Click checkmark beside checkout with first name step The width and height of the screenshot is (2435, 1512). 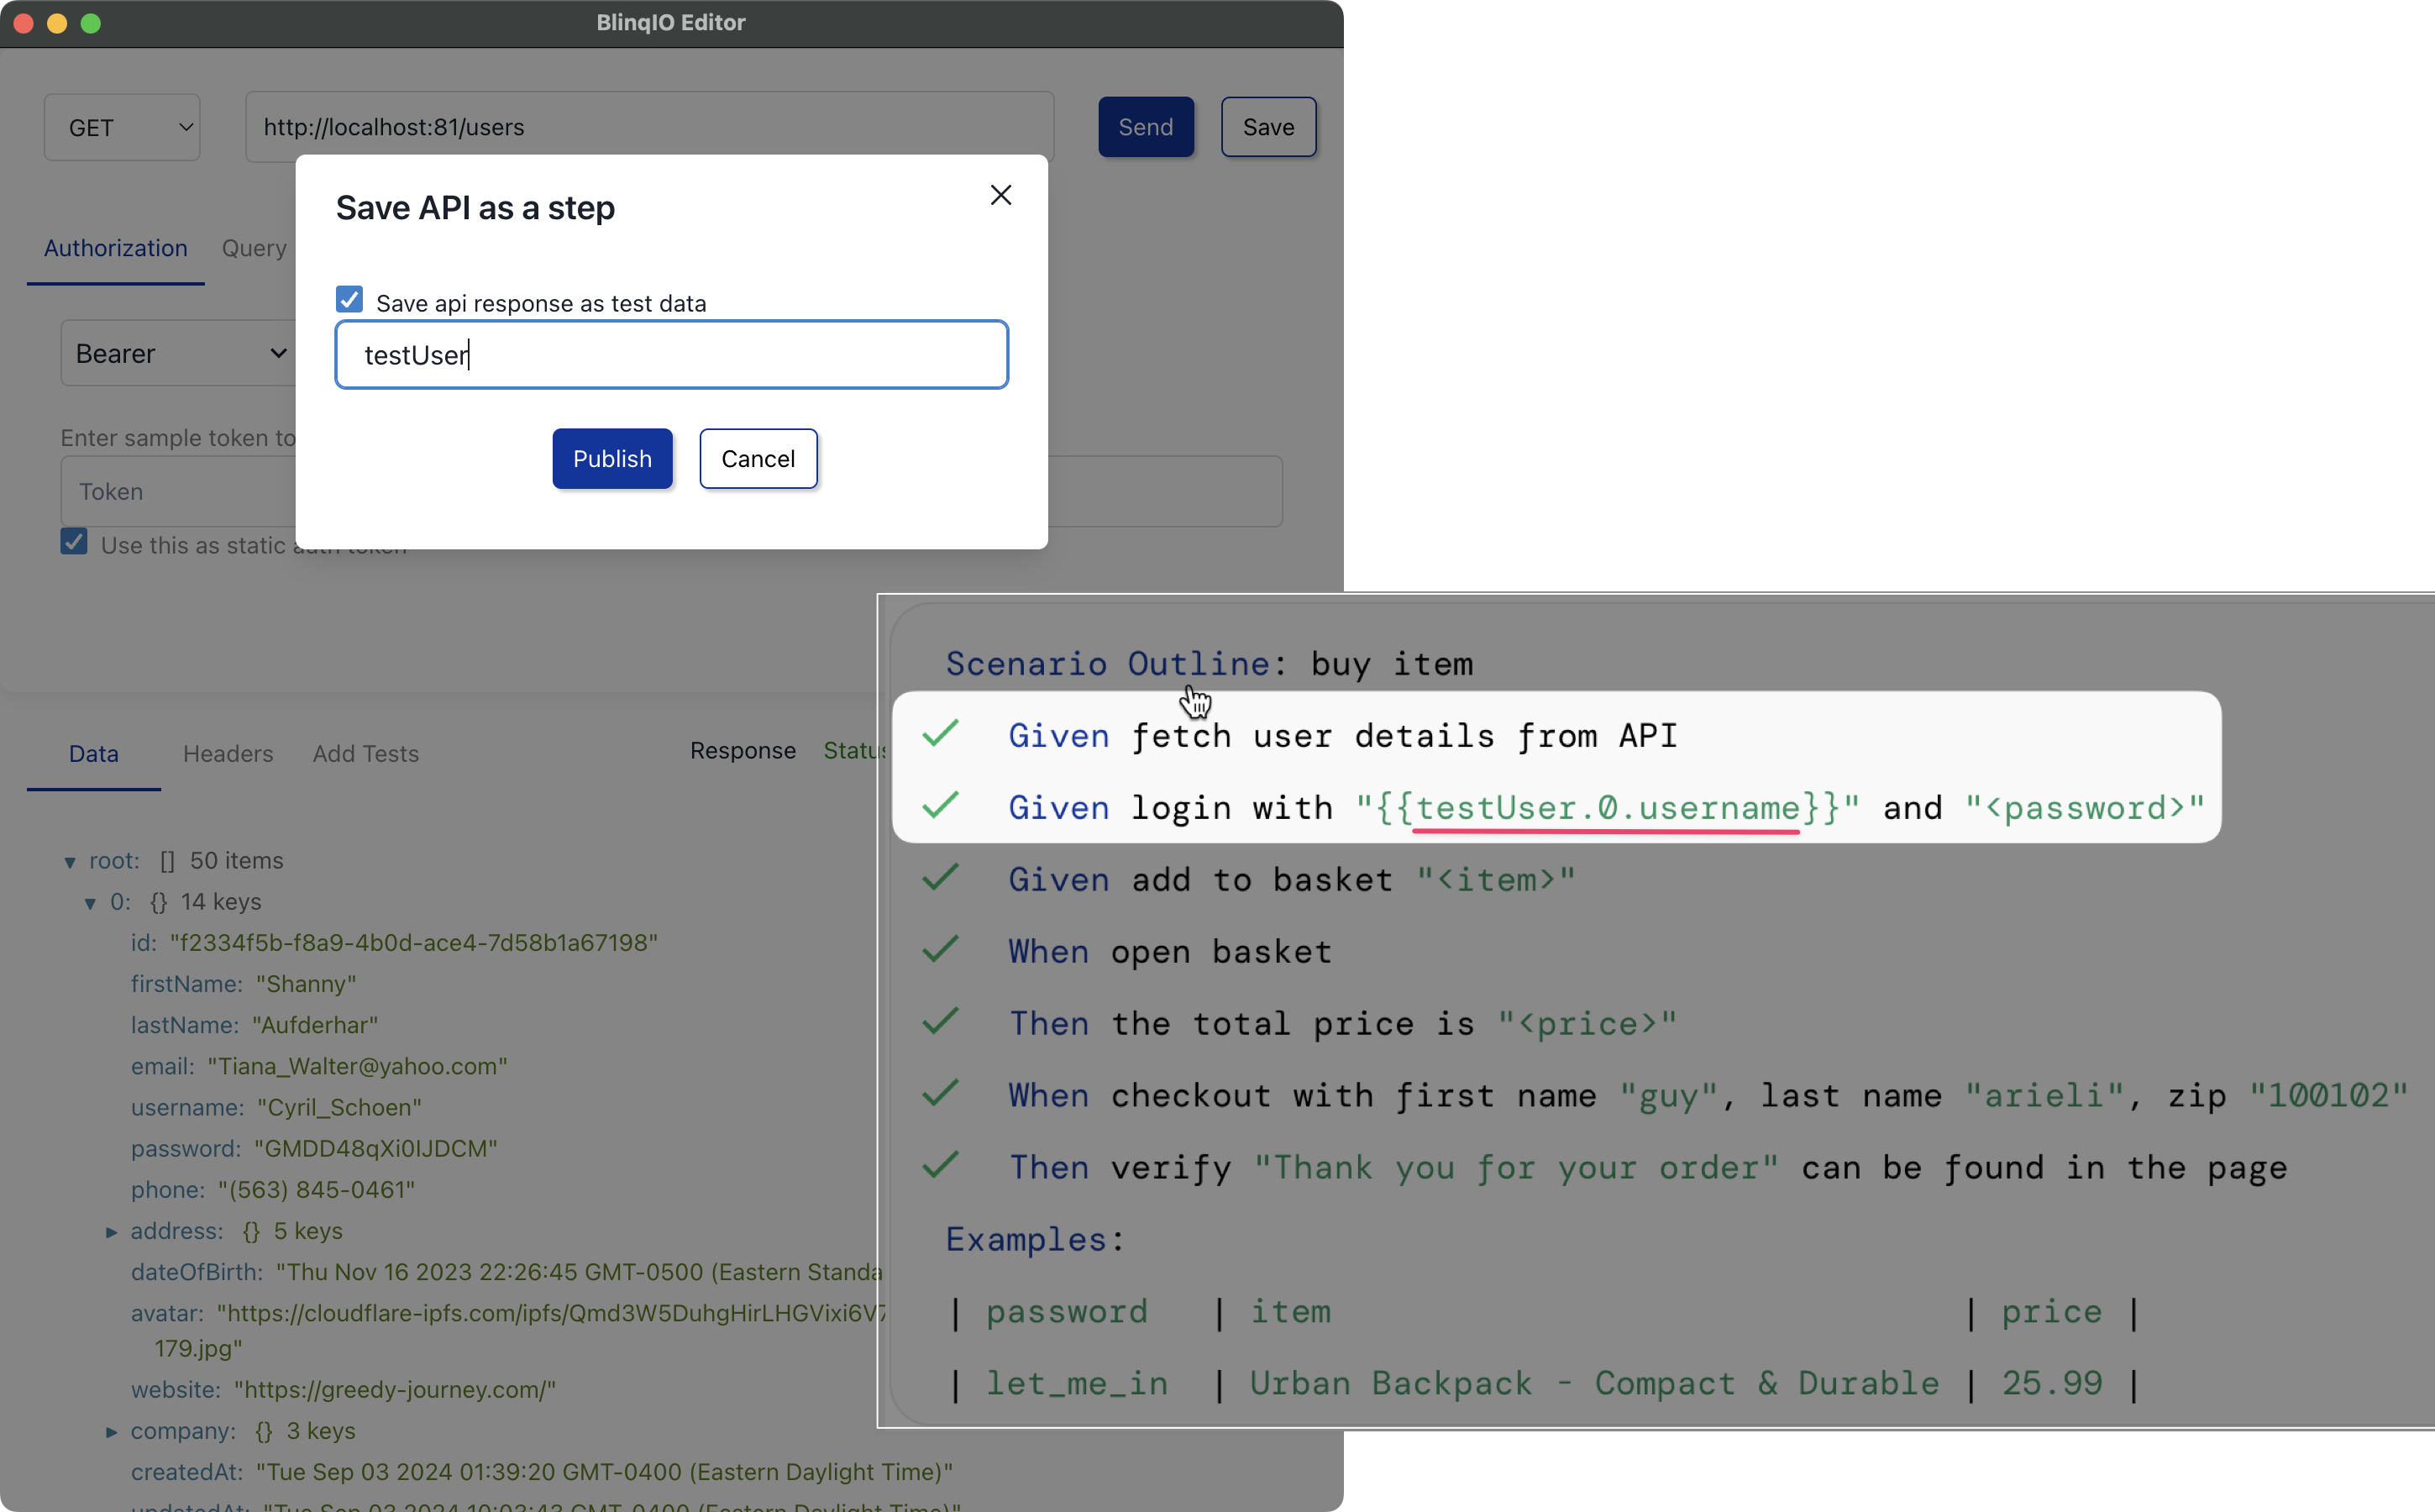click(940, 1094)
